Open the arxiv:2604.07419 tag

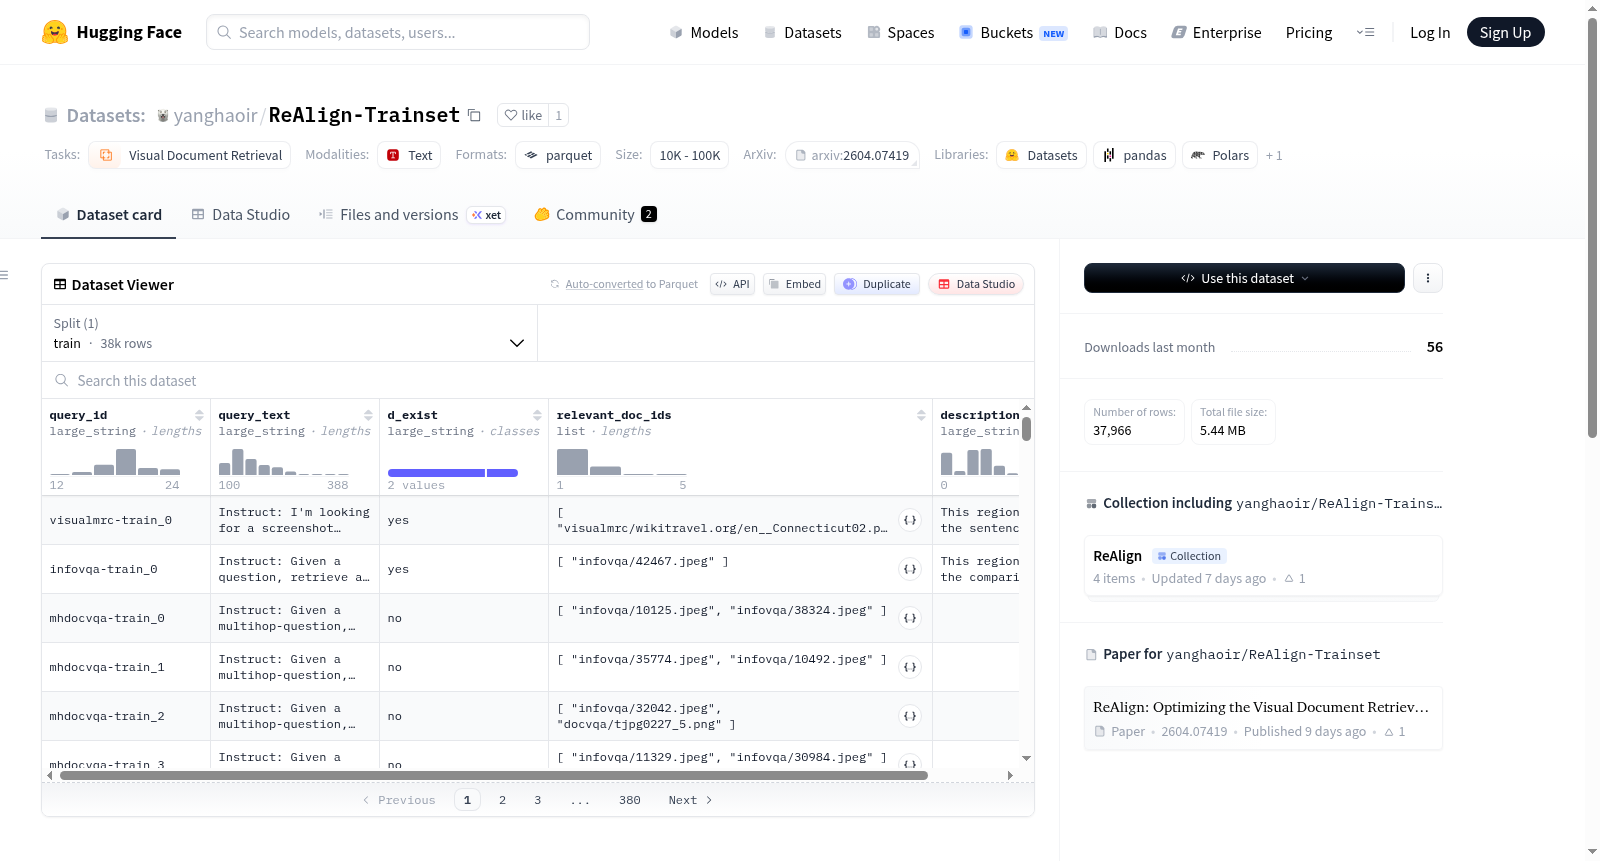click(x=852, y=155)
